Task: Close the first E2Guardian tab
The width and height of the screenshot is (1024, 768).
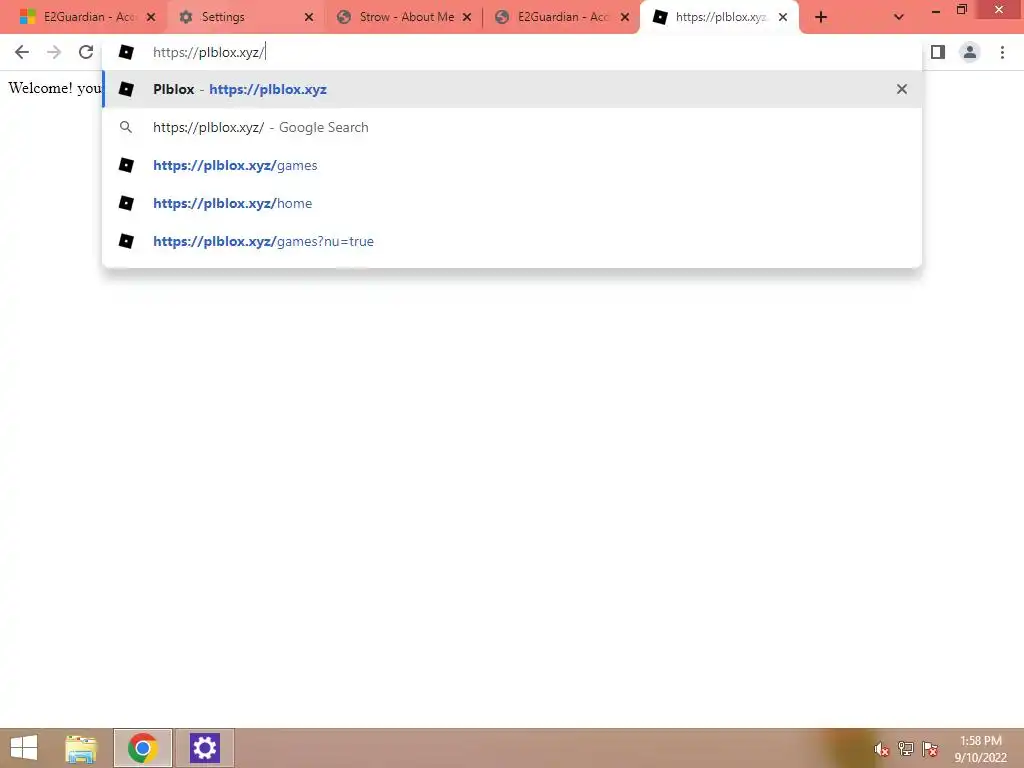Action: pos(151,18)
